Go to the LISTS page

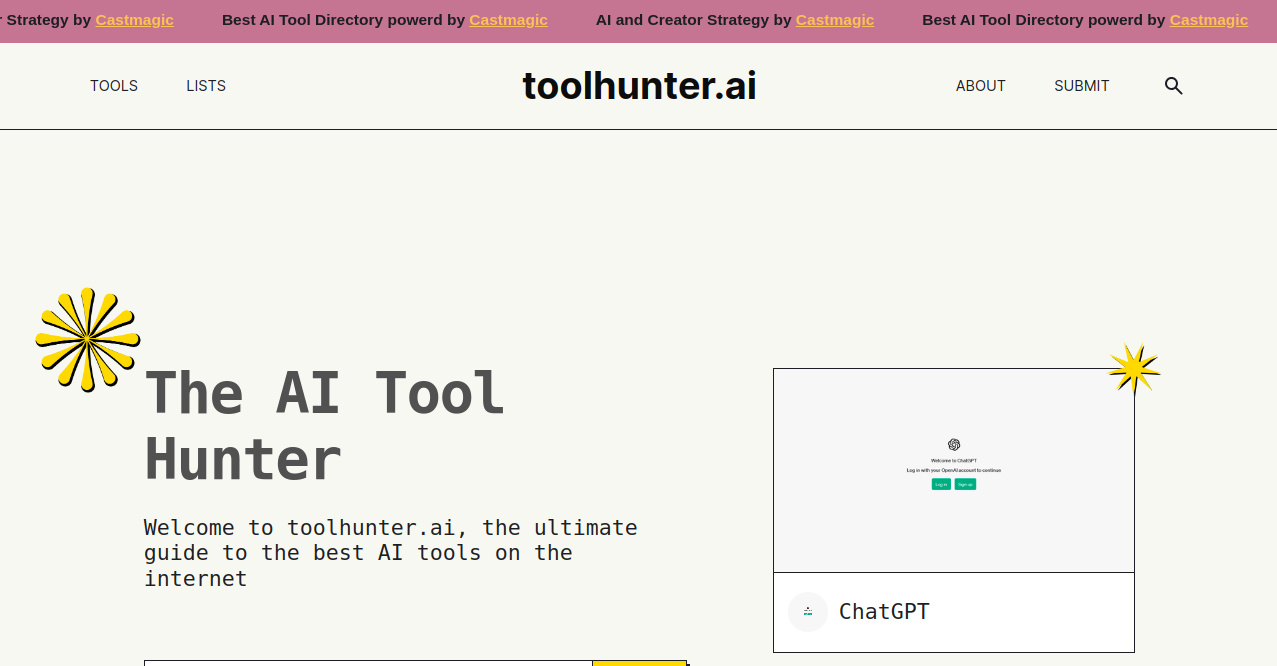(x=206, y=86)
